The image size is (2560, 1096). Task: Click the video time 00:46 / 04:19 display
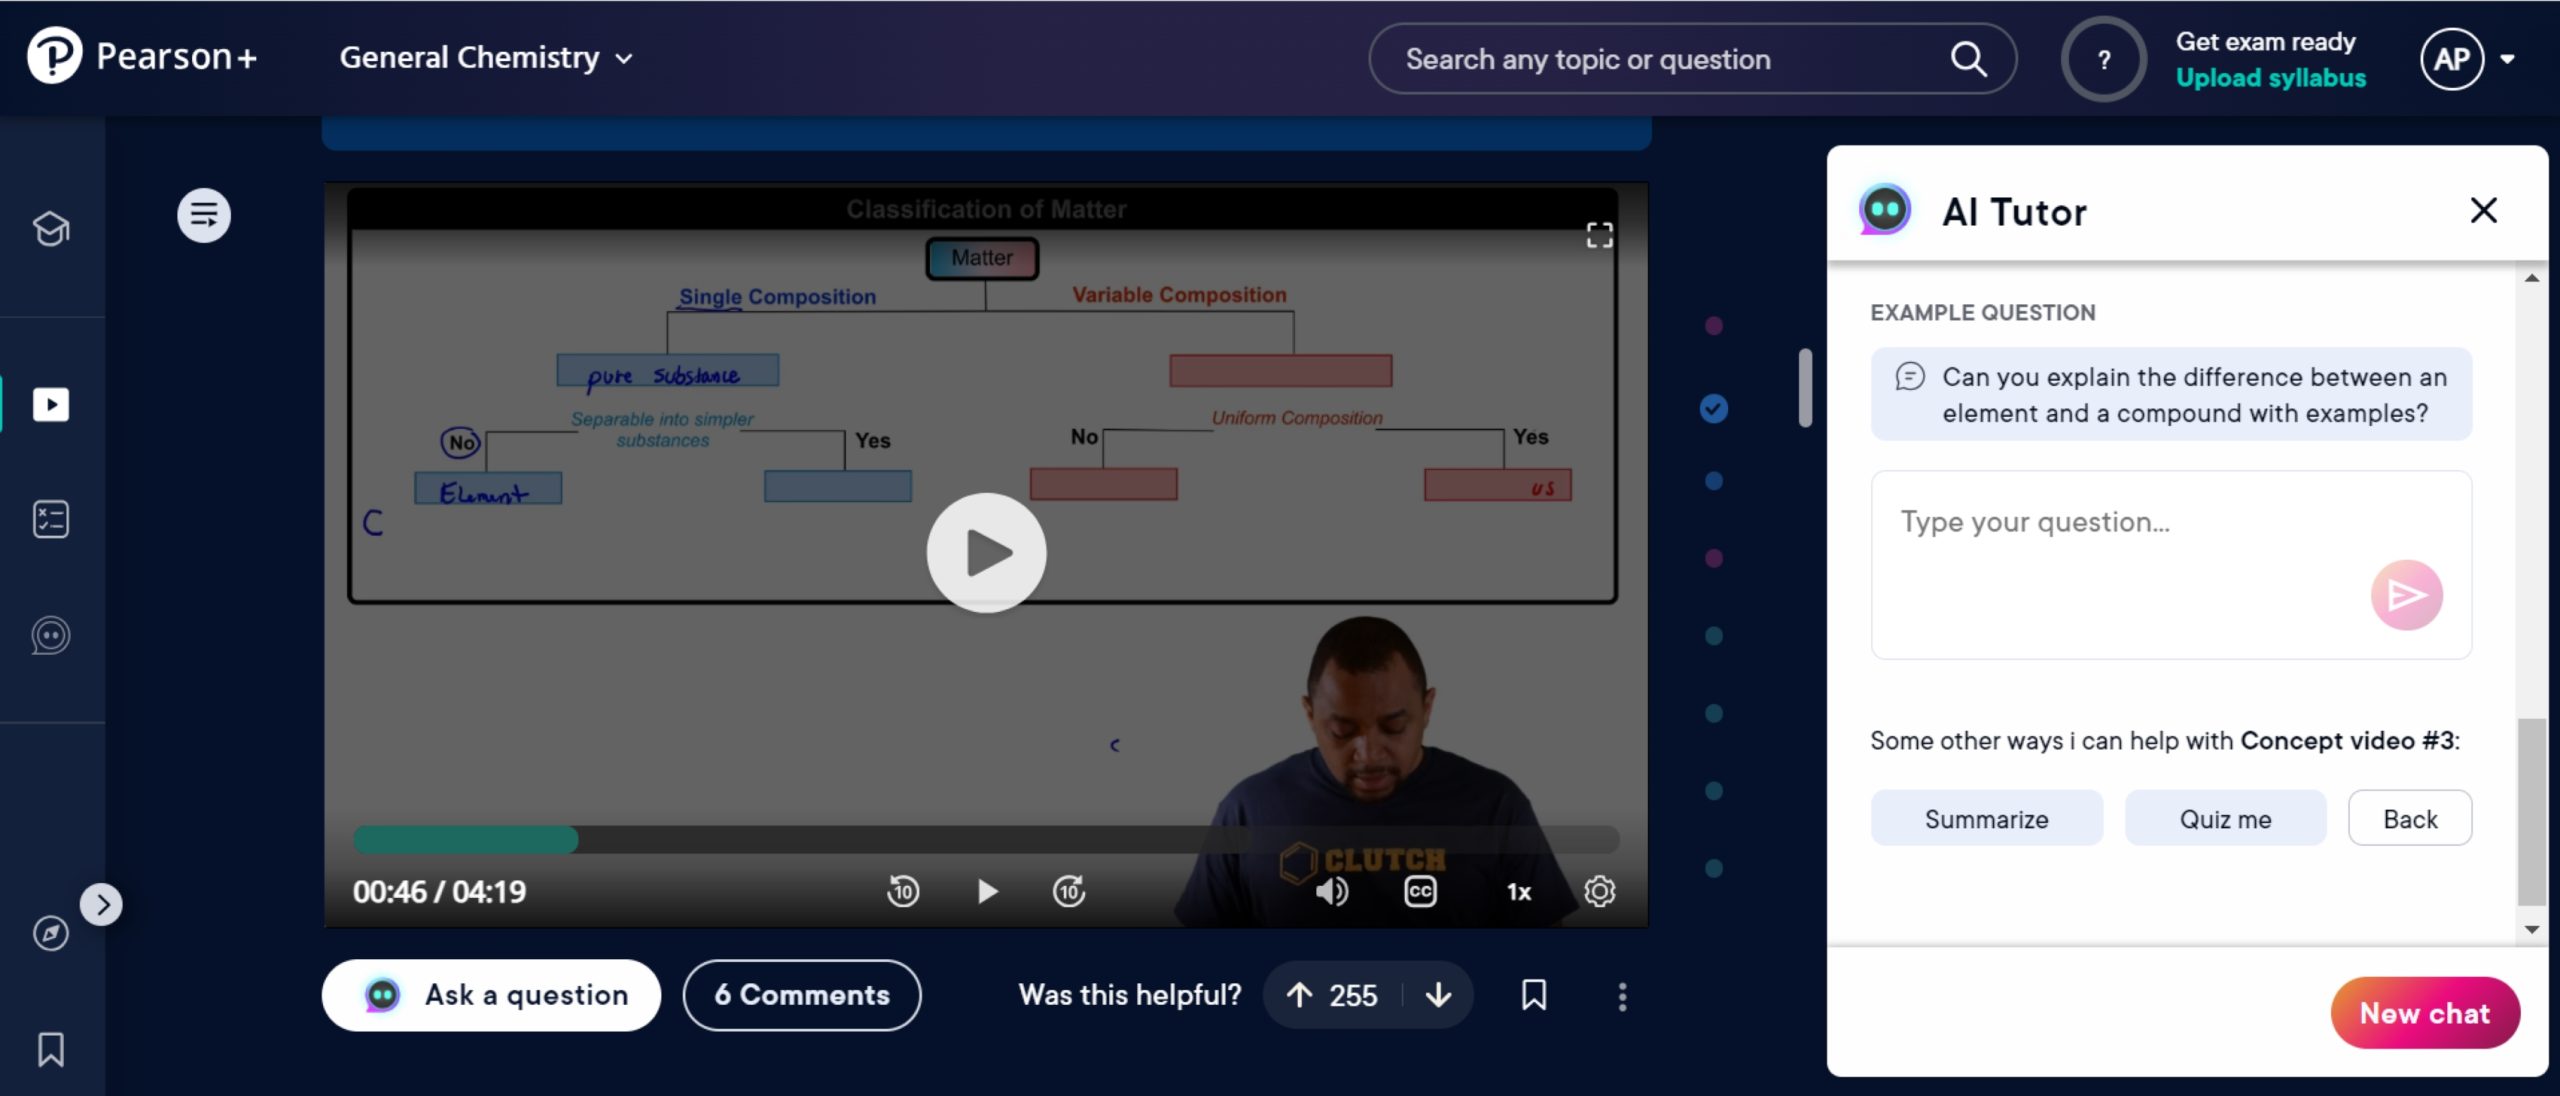(439, 891)
